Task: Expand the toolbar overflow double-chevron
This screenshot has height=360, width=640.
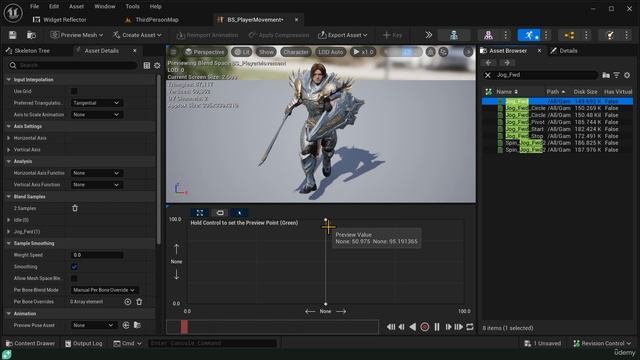Action: click(428, 35)
